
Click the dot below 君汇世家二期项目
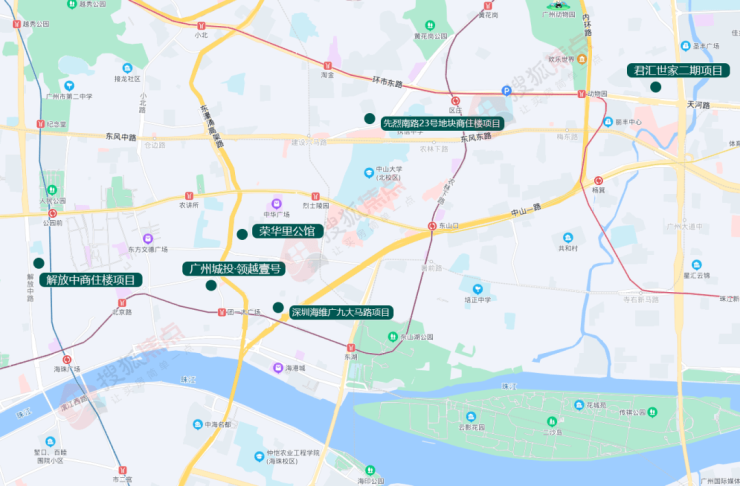click(x=655, y=87)
